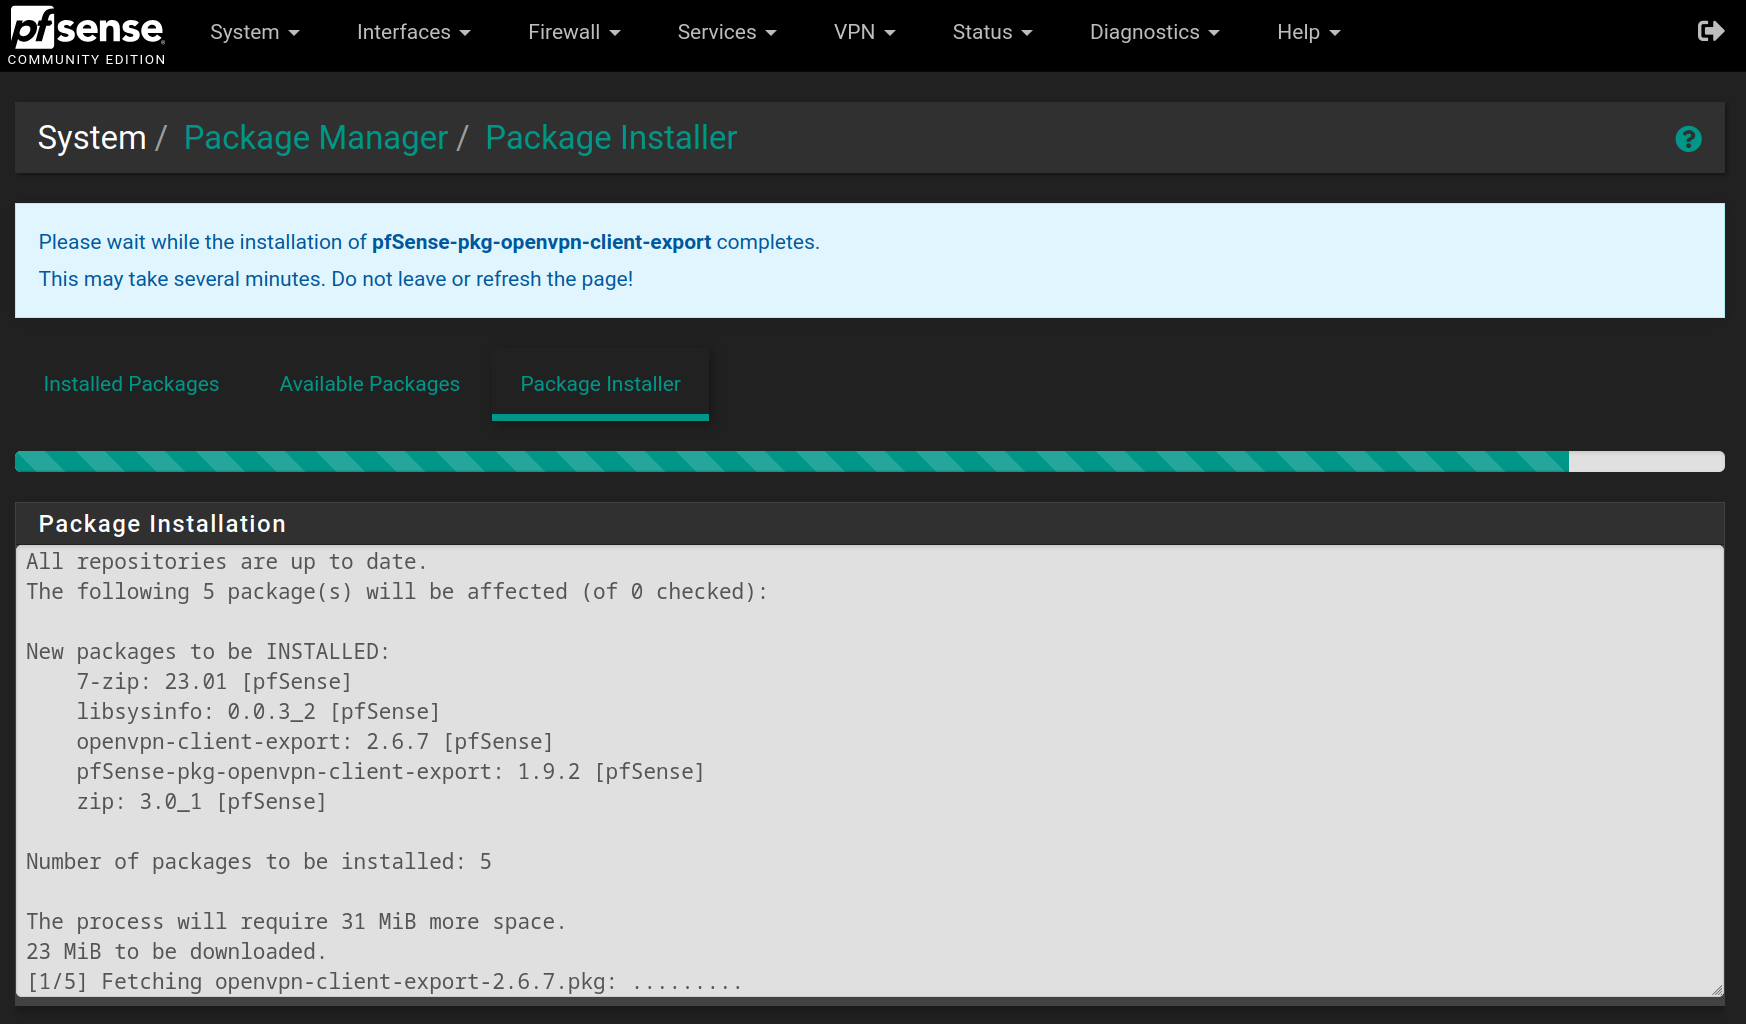Viewport: 1746px width, 1024px height.
Task: Switch to the Available Packages tab
Action: click(x=370, y=384)
